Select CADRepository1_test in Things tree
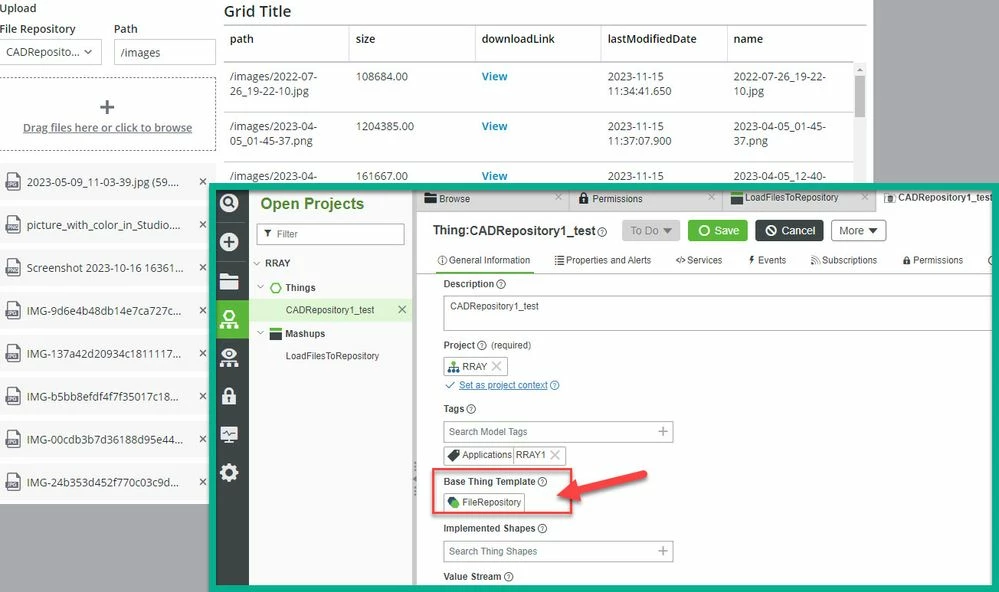This screenshot has height=592, width=999. coord(330,310)
